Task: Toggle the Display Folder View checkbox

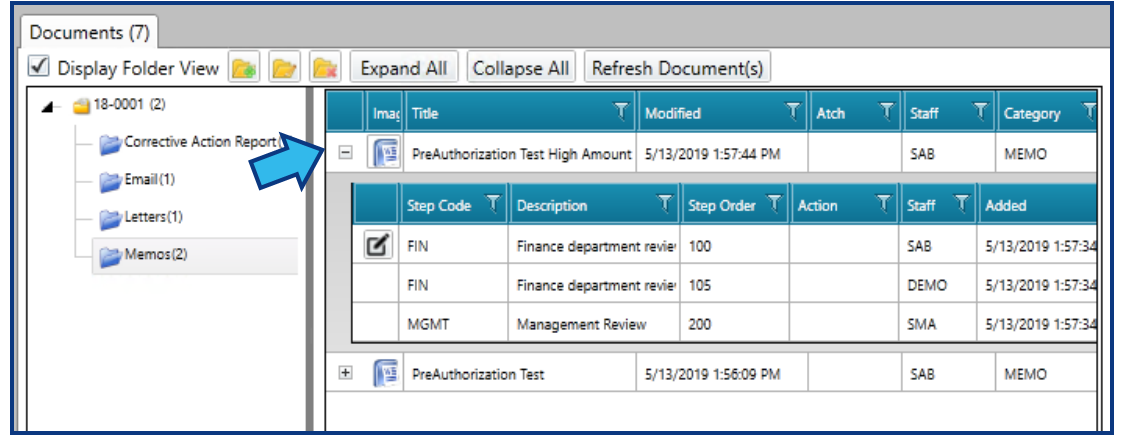Action: click(39, 67)
